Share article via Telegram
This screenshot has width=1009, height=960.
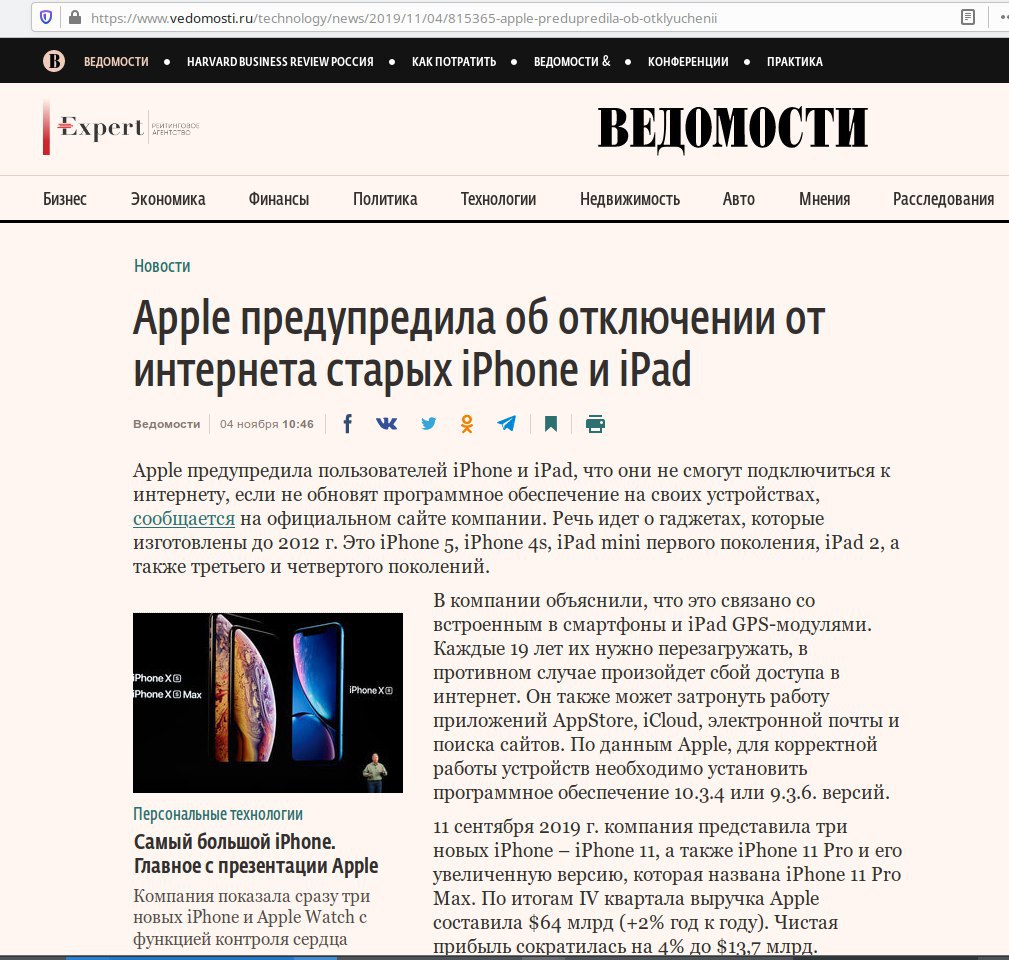[506, 423]
